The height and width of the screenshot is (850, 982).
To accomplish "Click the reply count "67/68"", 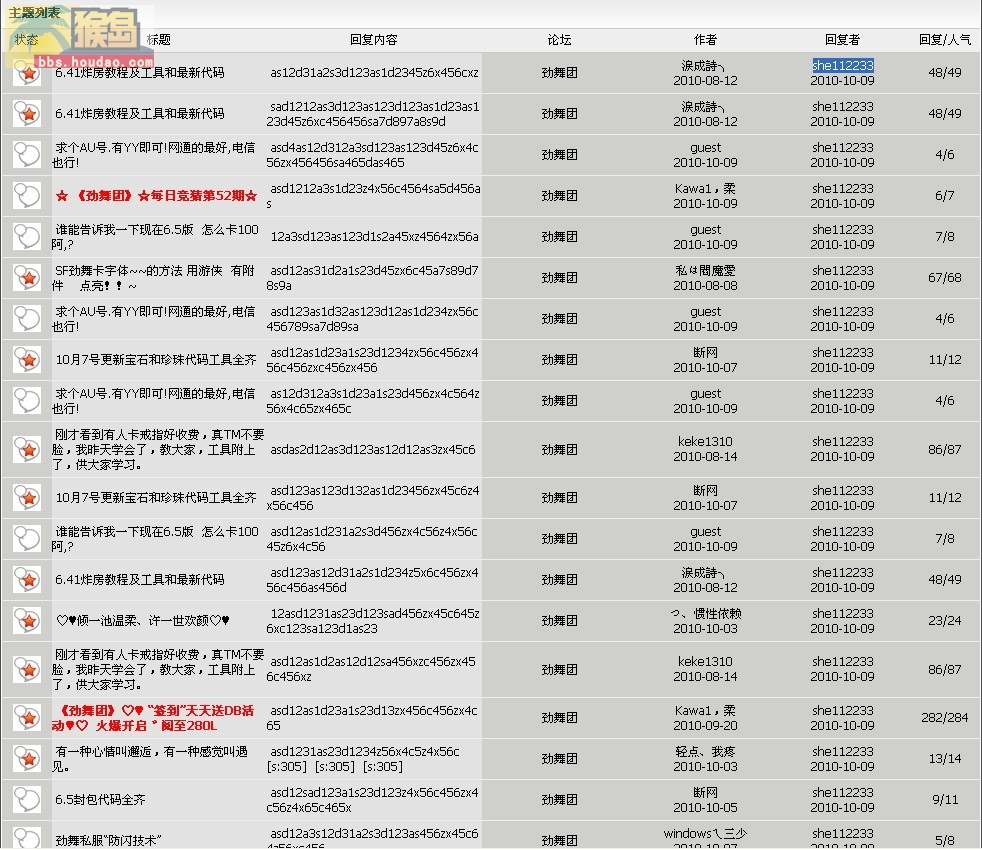I will click(x=944, y=277).
